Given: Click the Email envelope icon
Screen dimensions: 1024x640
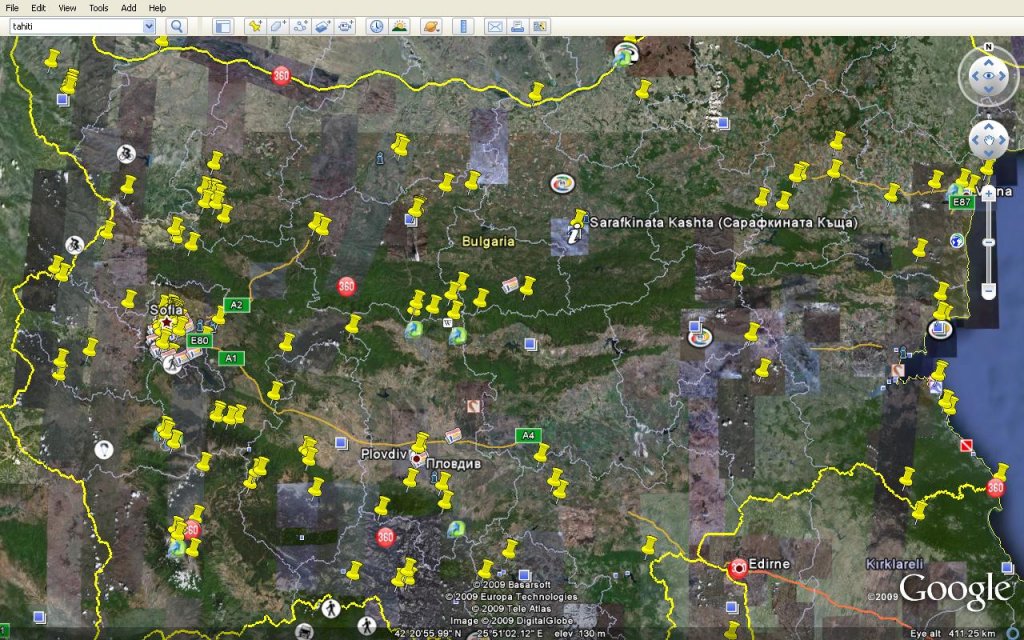Looking at the screenshot, I should (x=494, y=27).
